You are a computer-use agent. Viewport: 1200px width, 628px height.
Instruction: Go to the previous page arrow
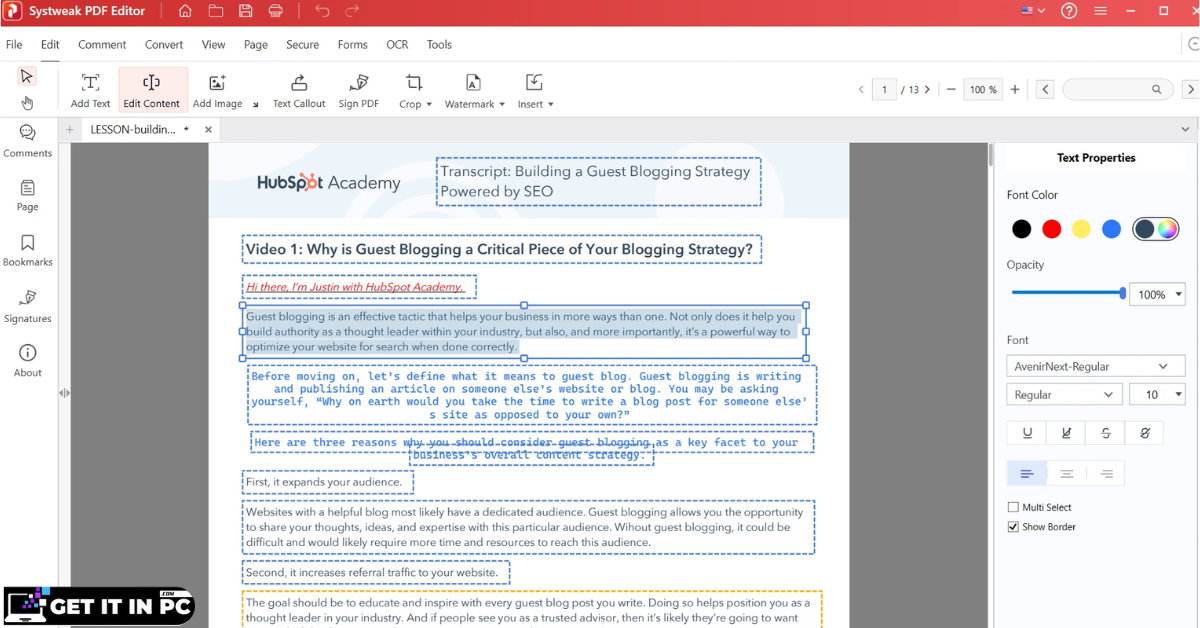click(x=861, y=90)
